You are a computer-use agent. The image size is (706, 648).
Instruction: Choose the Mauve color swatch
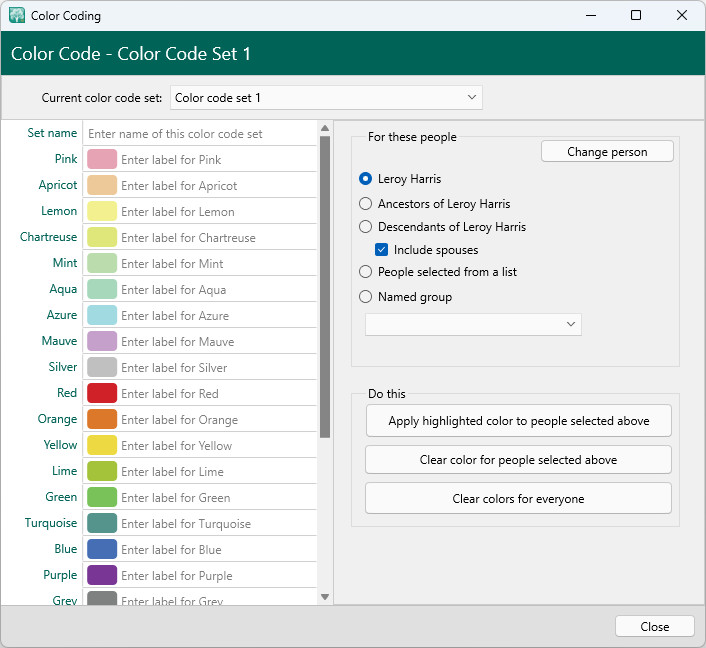tap(102, 341)
